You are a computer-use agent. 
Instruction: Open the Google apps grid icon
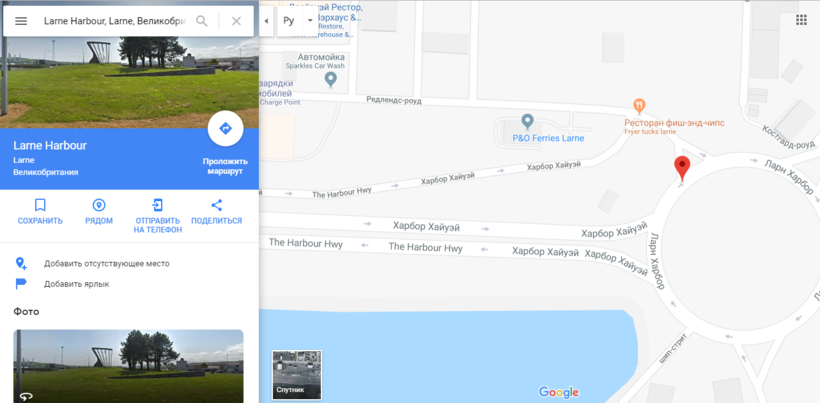pos(801,20)
